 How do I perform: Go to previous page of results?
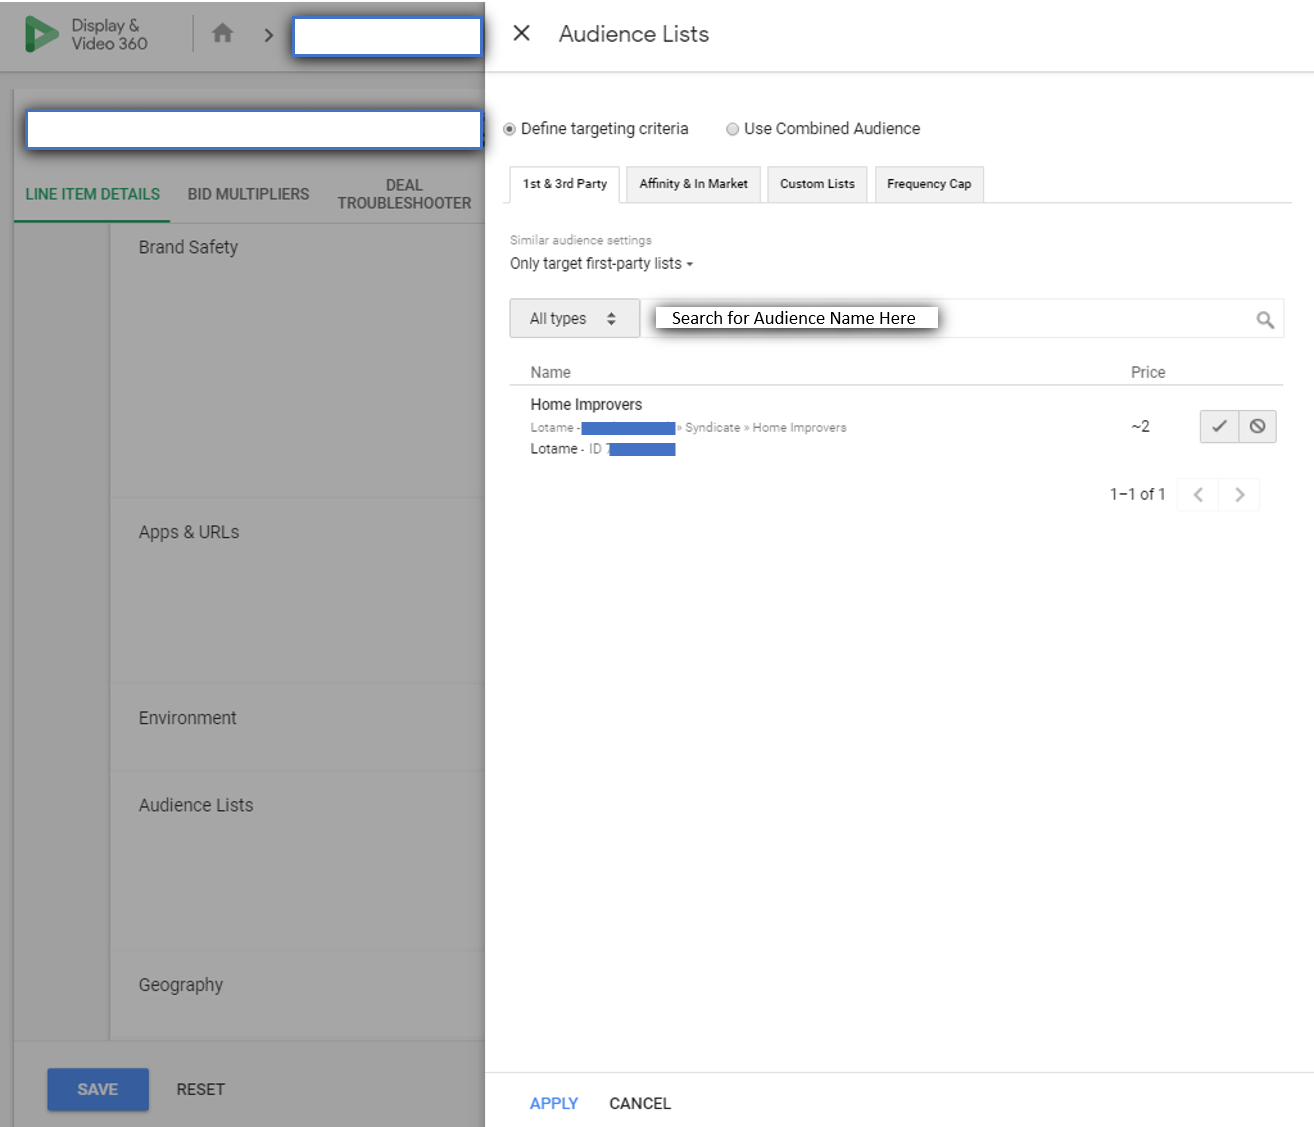pos(1198,494)
